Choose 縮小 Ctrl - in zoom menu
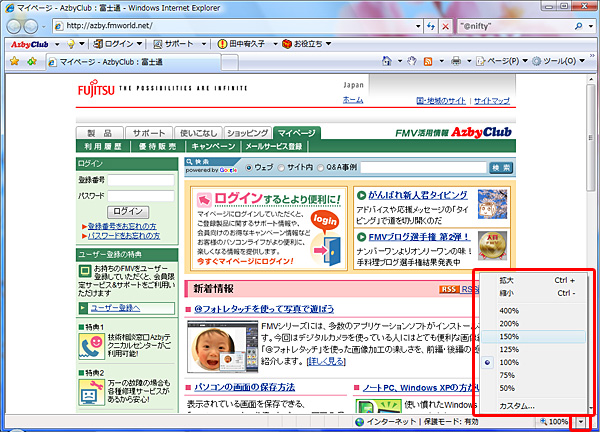Screen dimensions: 600x432 (x=534, y=293)
